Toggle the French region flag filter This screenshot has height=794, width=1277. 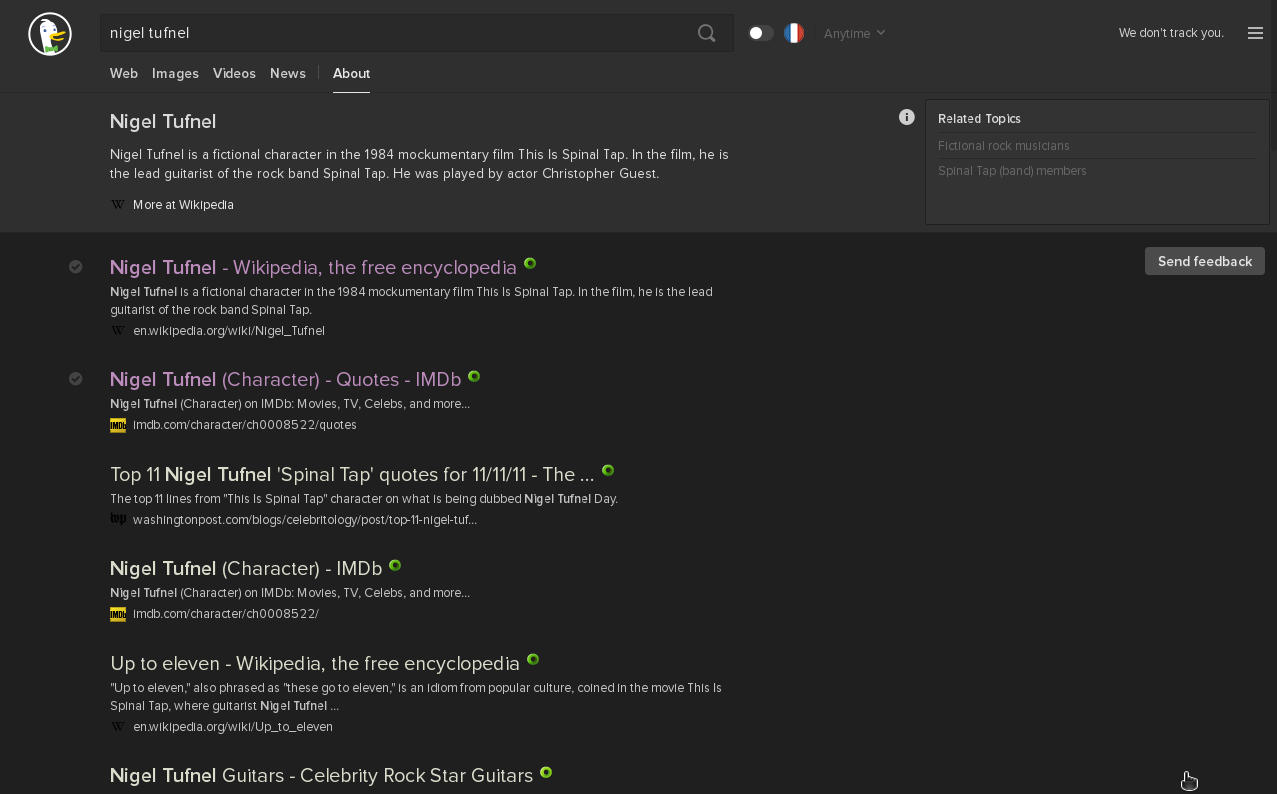click(793, 33)
